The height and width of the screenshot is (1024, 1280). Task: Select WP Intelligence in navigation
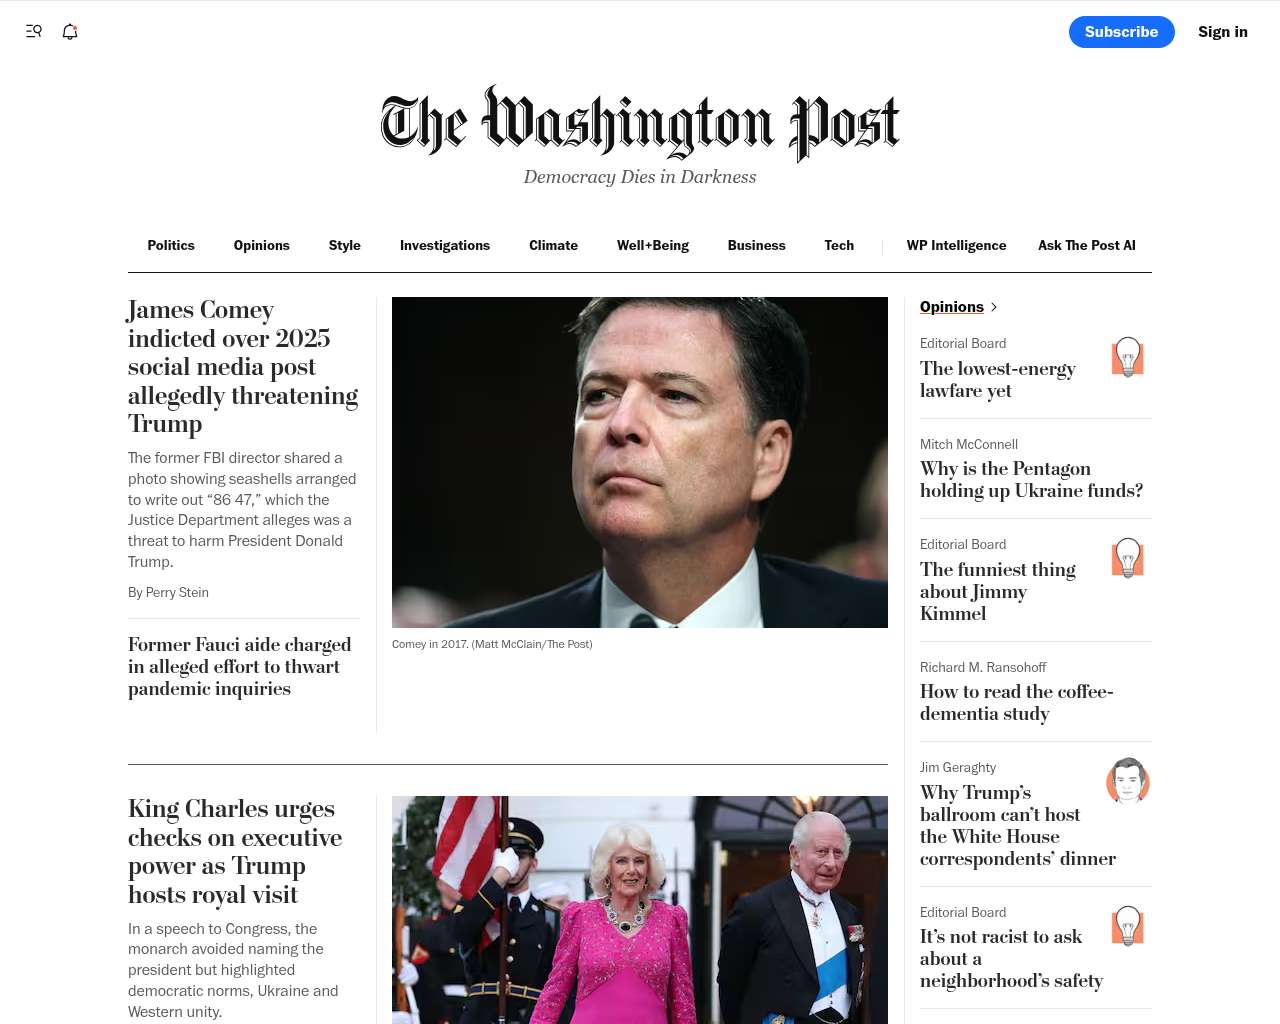click(x=956, y=245)
